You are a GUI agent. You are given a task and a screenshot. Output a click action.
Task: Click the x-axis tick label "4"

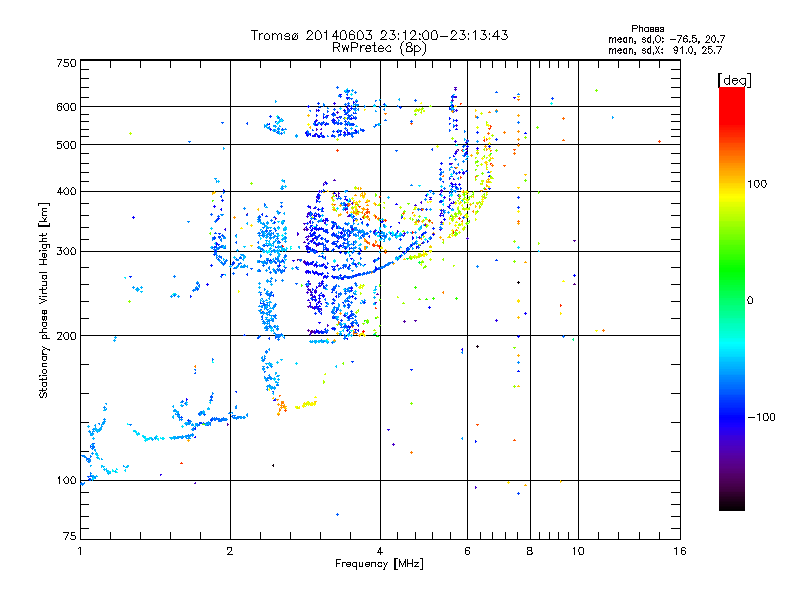(380, 551)
